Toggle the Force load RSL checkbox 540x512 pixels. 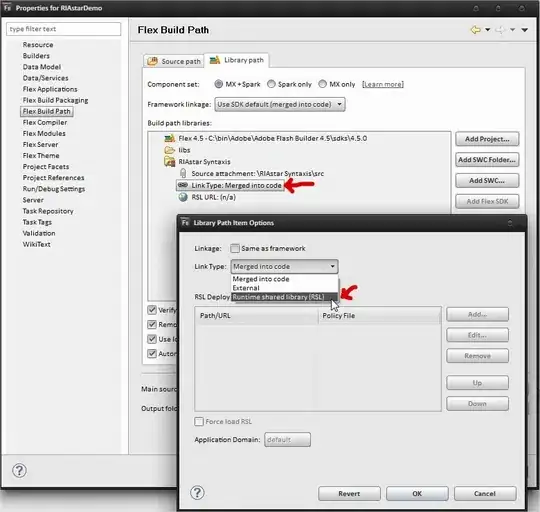pyautogui.click(x=199, y=421)
